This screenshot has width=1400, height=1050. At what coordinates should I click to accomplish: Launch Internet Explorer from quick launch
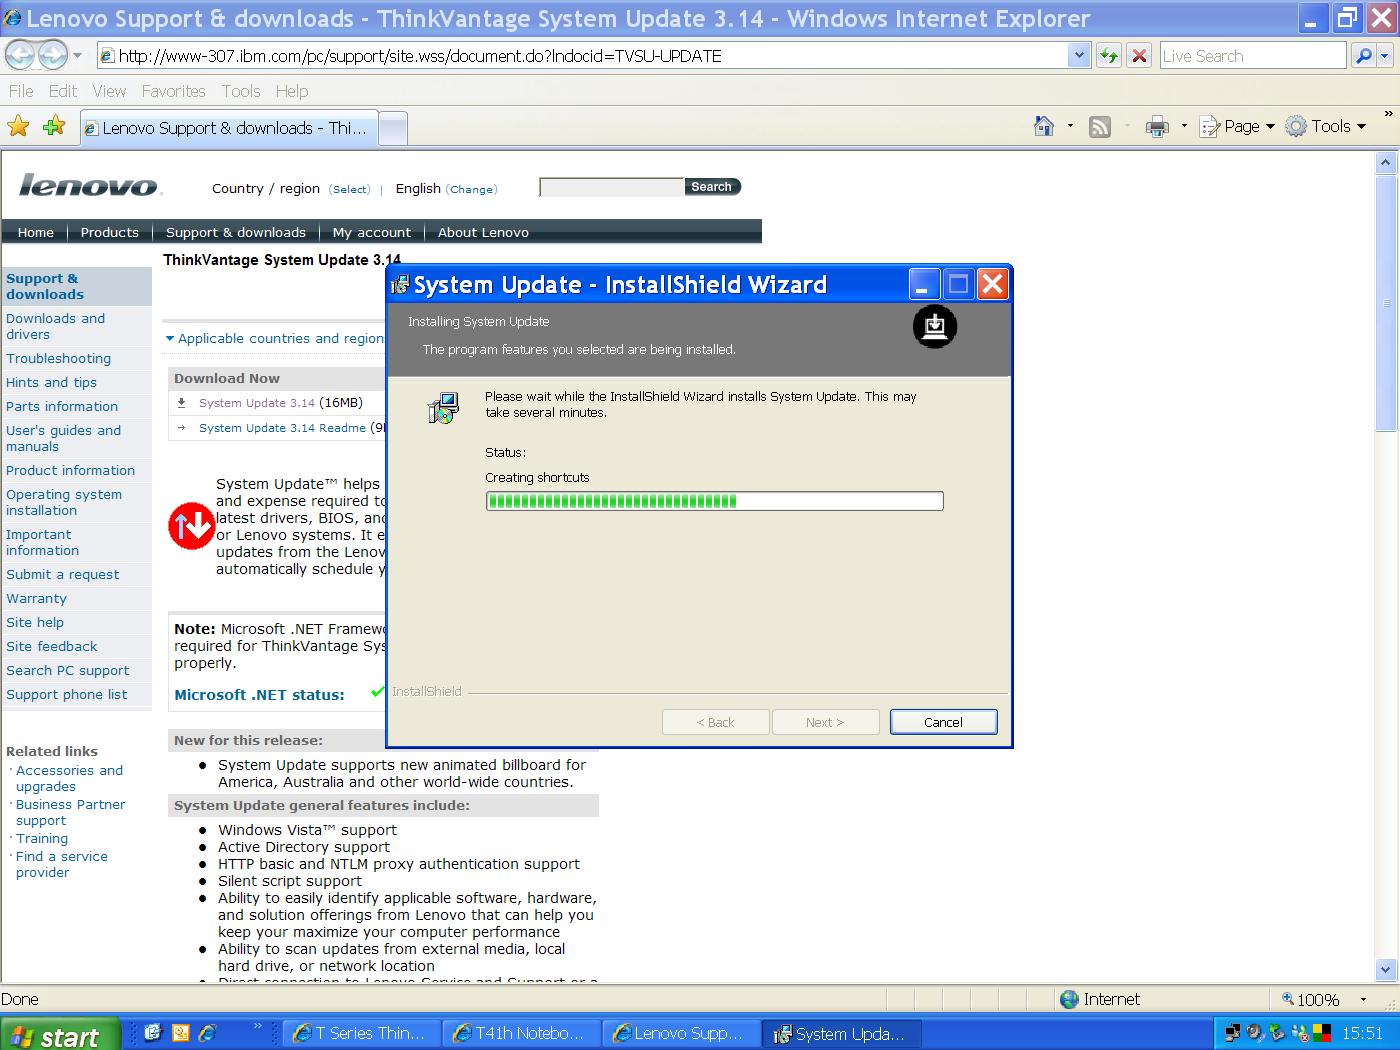pos(207,1033)
